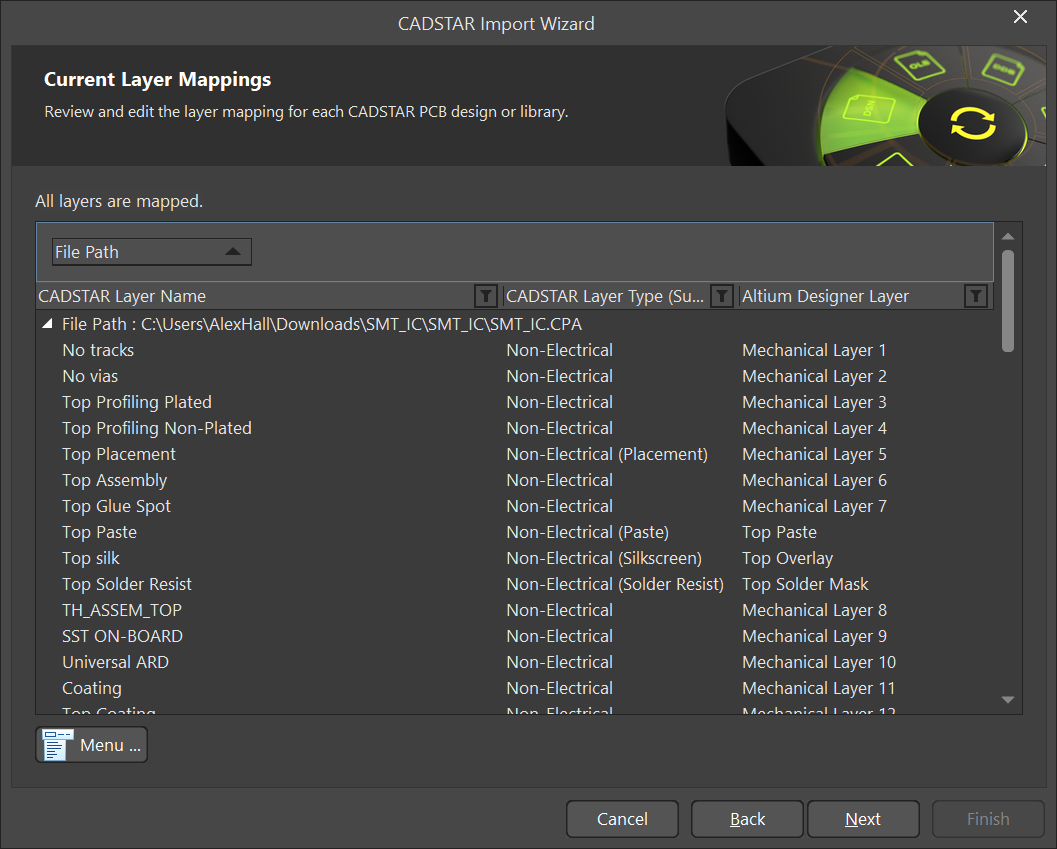Open the filter for CADSTAR Layer Name column
This screenshot has width=1057, height=849.
pos(485,295)
